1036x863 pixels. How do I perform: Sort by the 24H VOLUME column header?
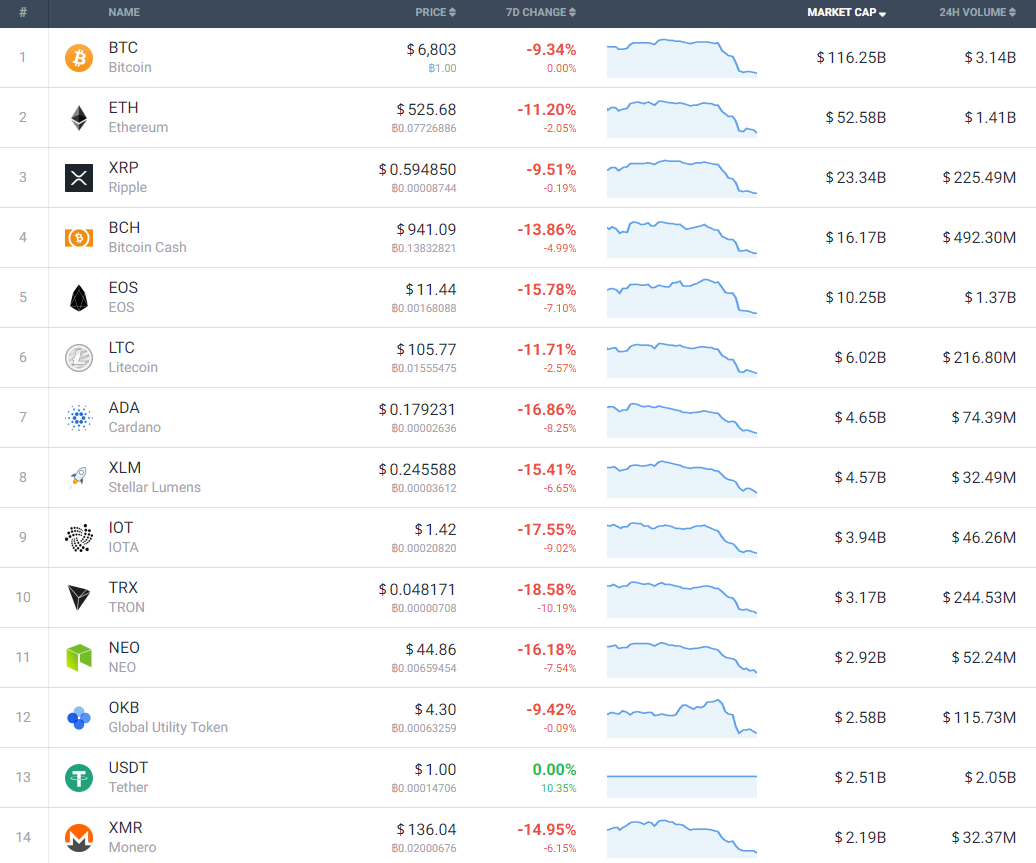(977, 12)
